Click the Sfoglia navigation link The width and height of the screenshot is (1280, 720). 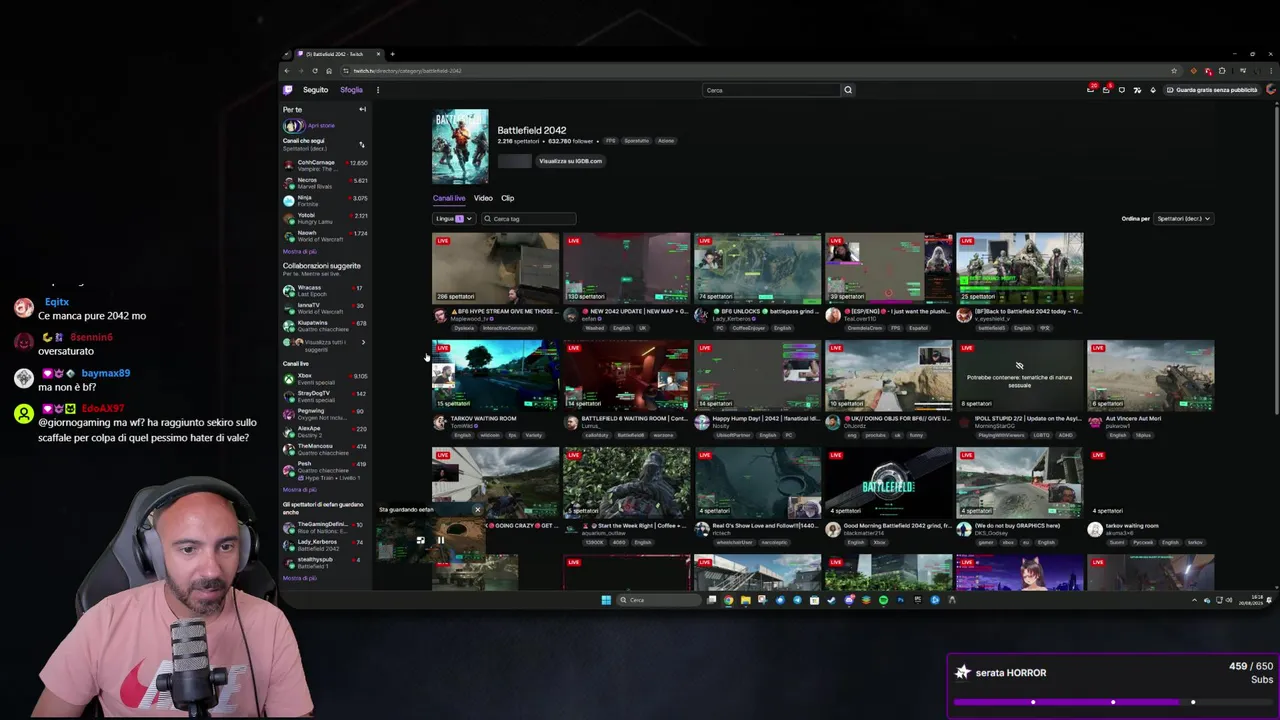[x=351, y=90]
